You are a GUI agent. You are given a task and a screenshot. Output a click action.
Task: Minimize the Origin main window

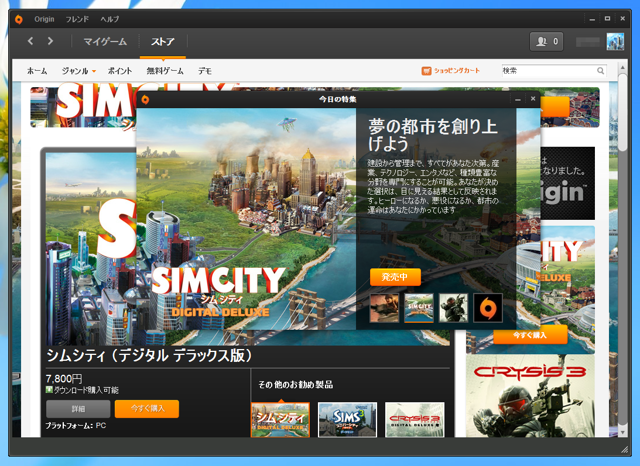click(592, 19)
